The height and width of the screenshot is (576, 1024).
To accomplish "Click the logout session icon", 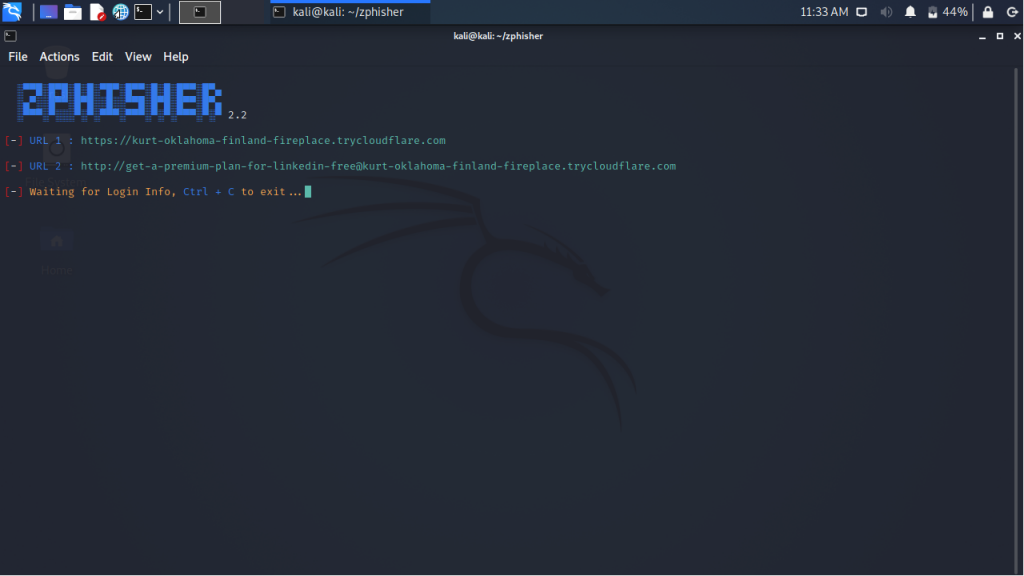I will tap(1012, 12).
